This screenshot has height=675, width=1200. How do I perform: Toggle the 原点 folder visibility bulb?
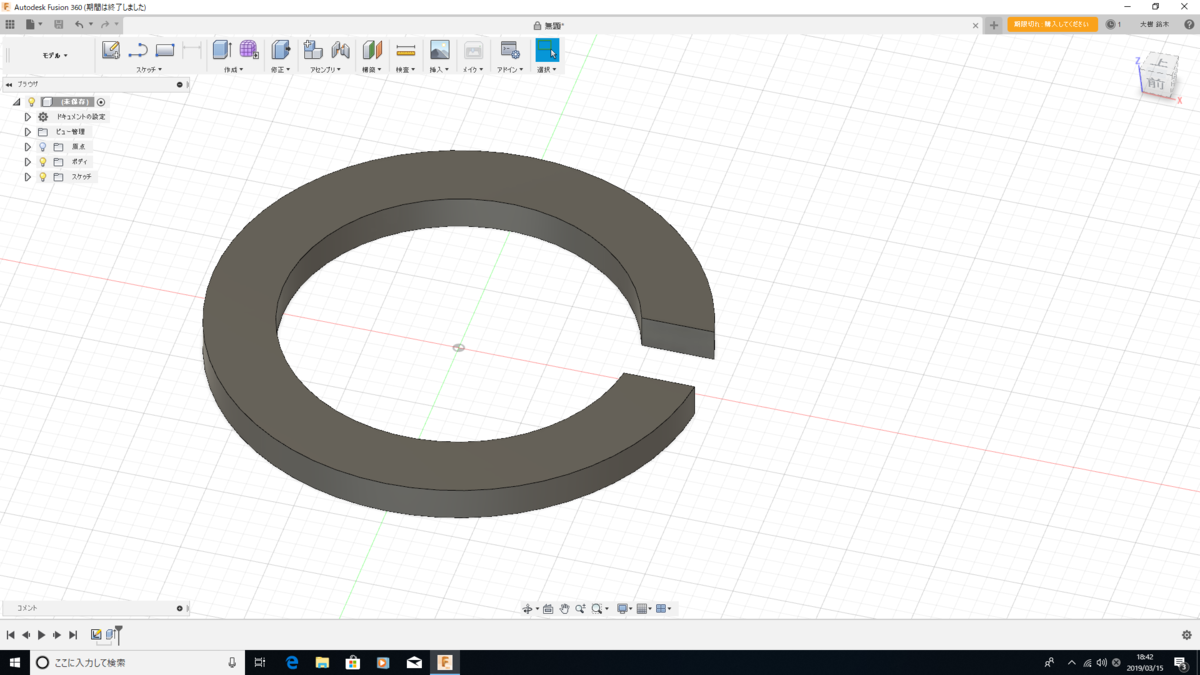pyautogui.click(x=43, y=147)
